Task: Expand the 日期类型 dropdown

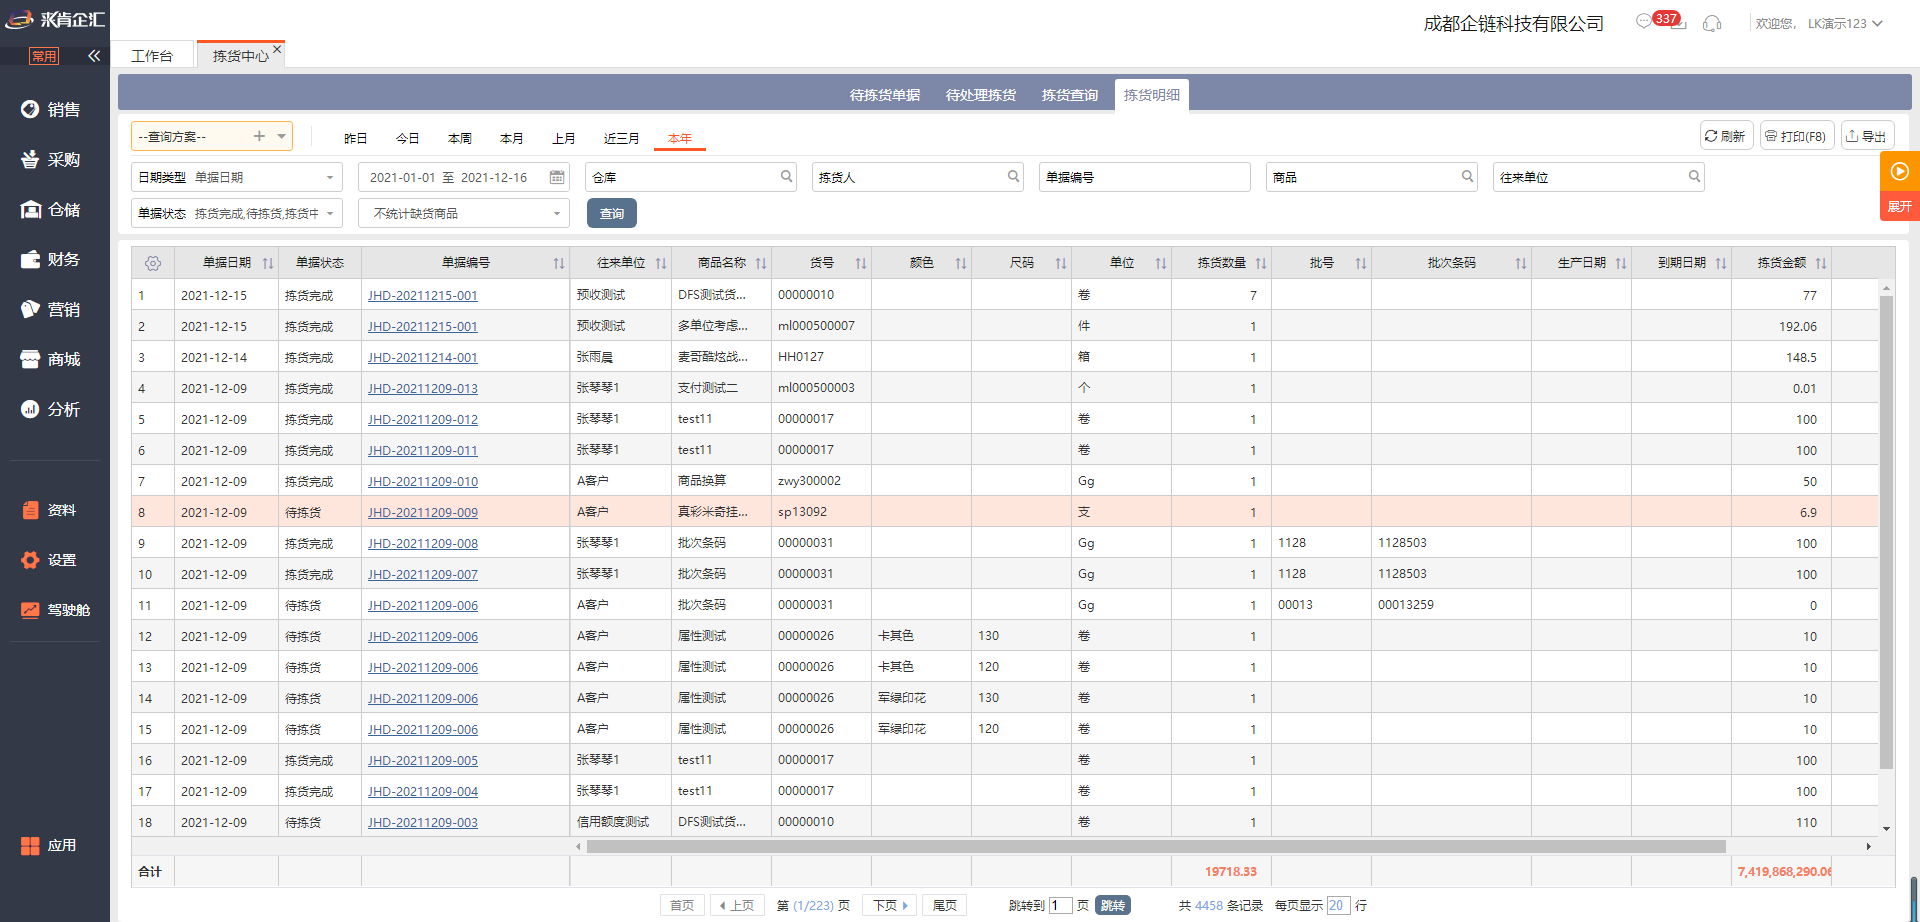Action: point(329,178)
